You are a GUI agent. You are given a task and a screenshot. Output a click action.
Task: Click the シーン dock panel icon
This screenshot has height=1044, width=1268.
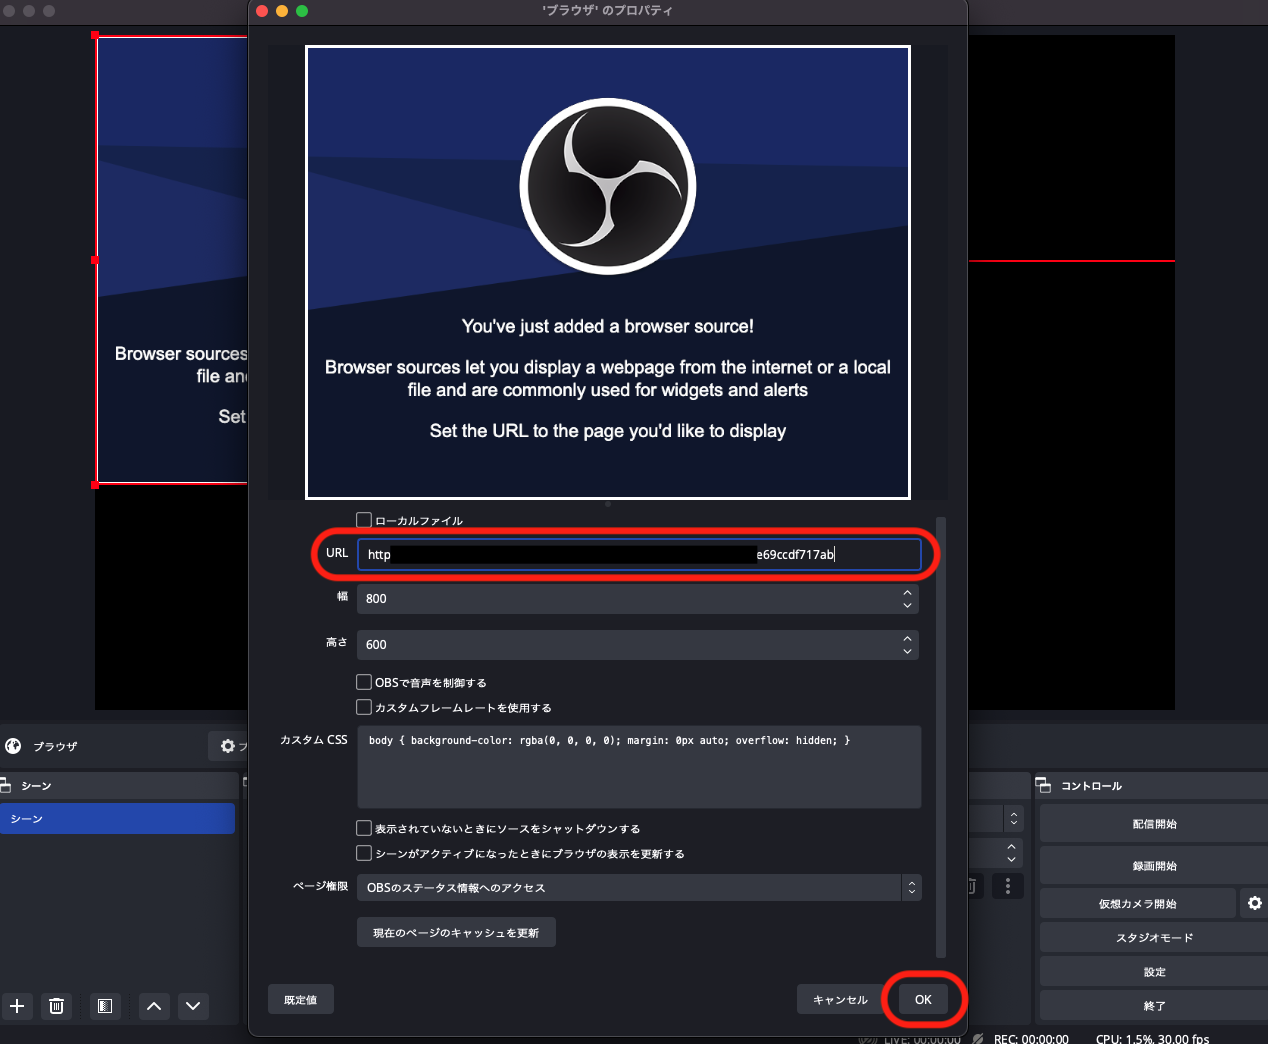point(5,786)
